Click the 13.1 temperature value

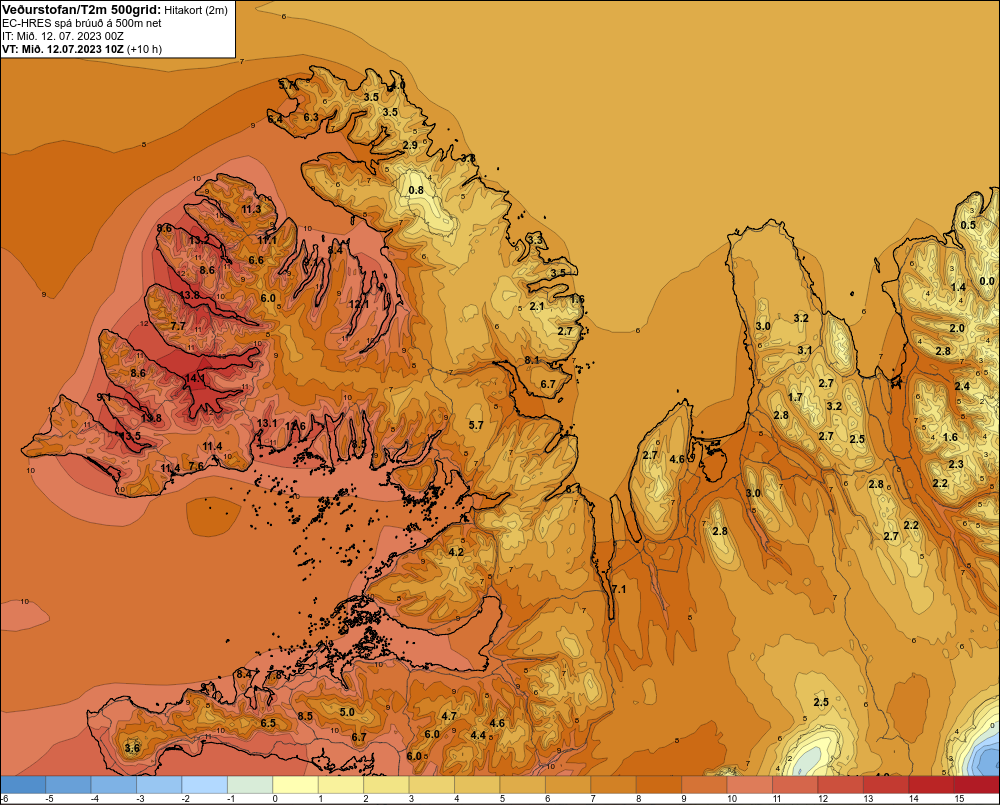267,423
